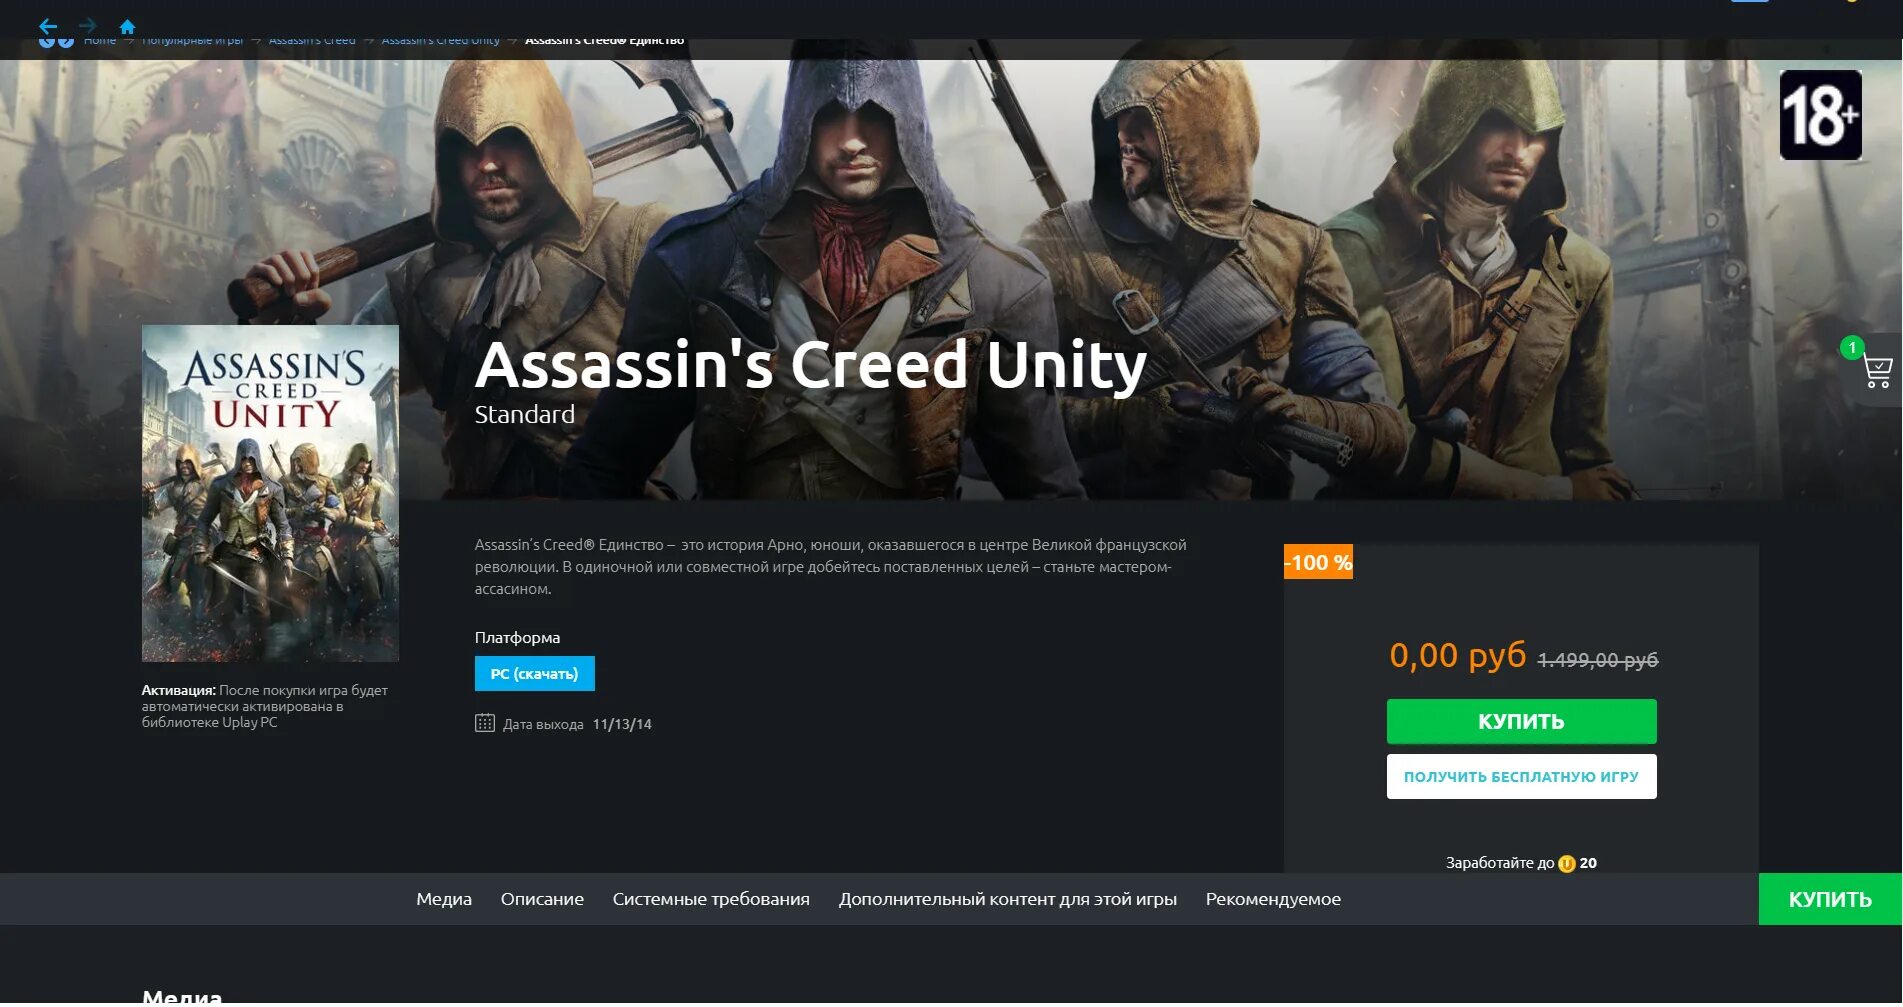1903x1007 pixels.
Task: Click ПОЛУЧИТЬ БЕСПЛАТНУЮ ИГРУ button
Action: pyautogui.click(x=1521, y=776)
